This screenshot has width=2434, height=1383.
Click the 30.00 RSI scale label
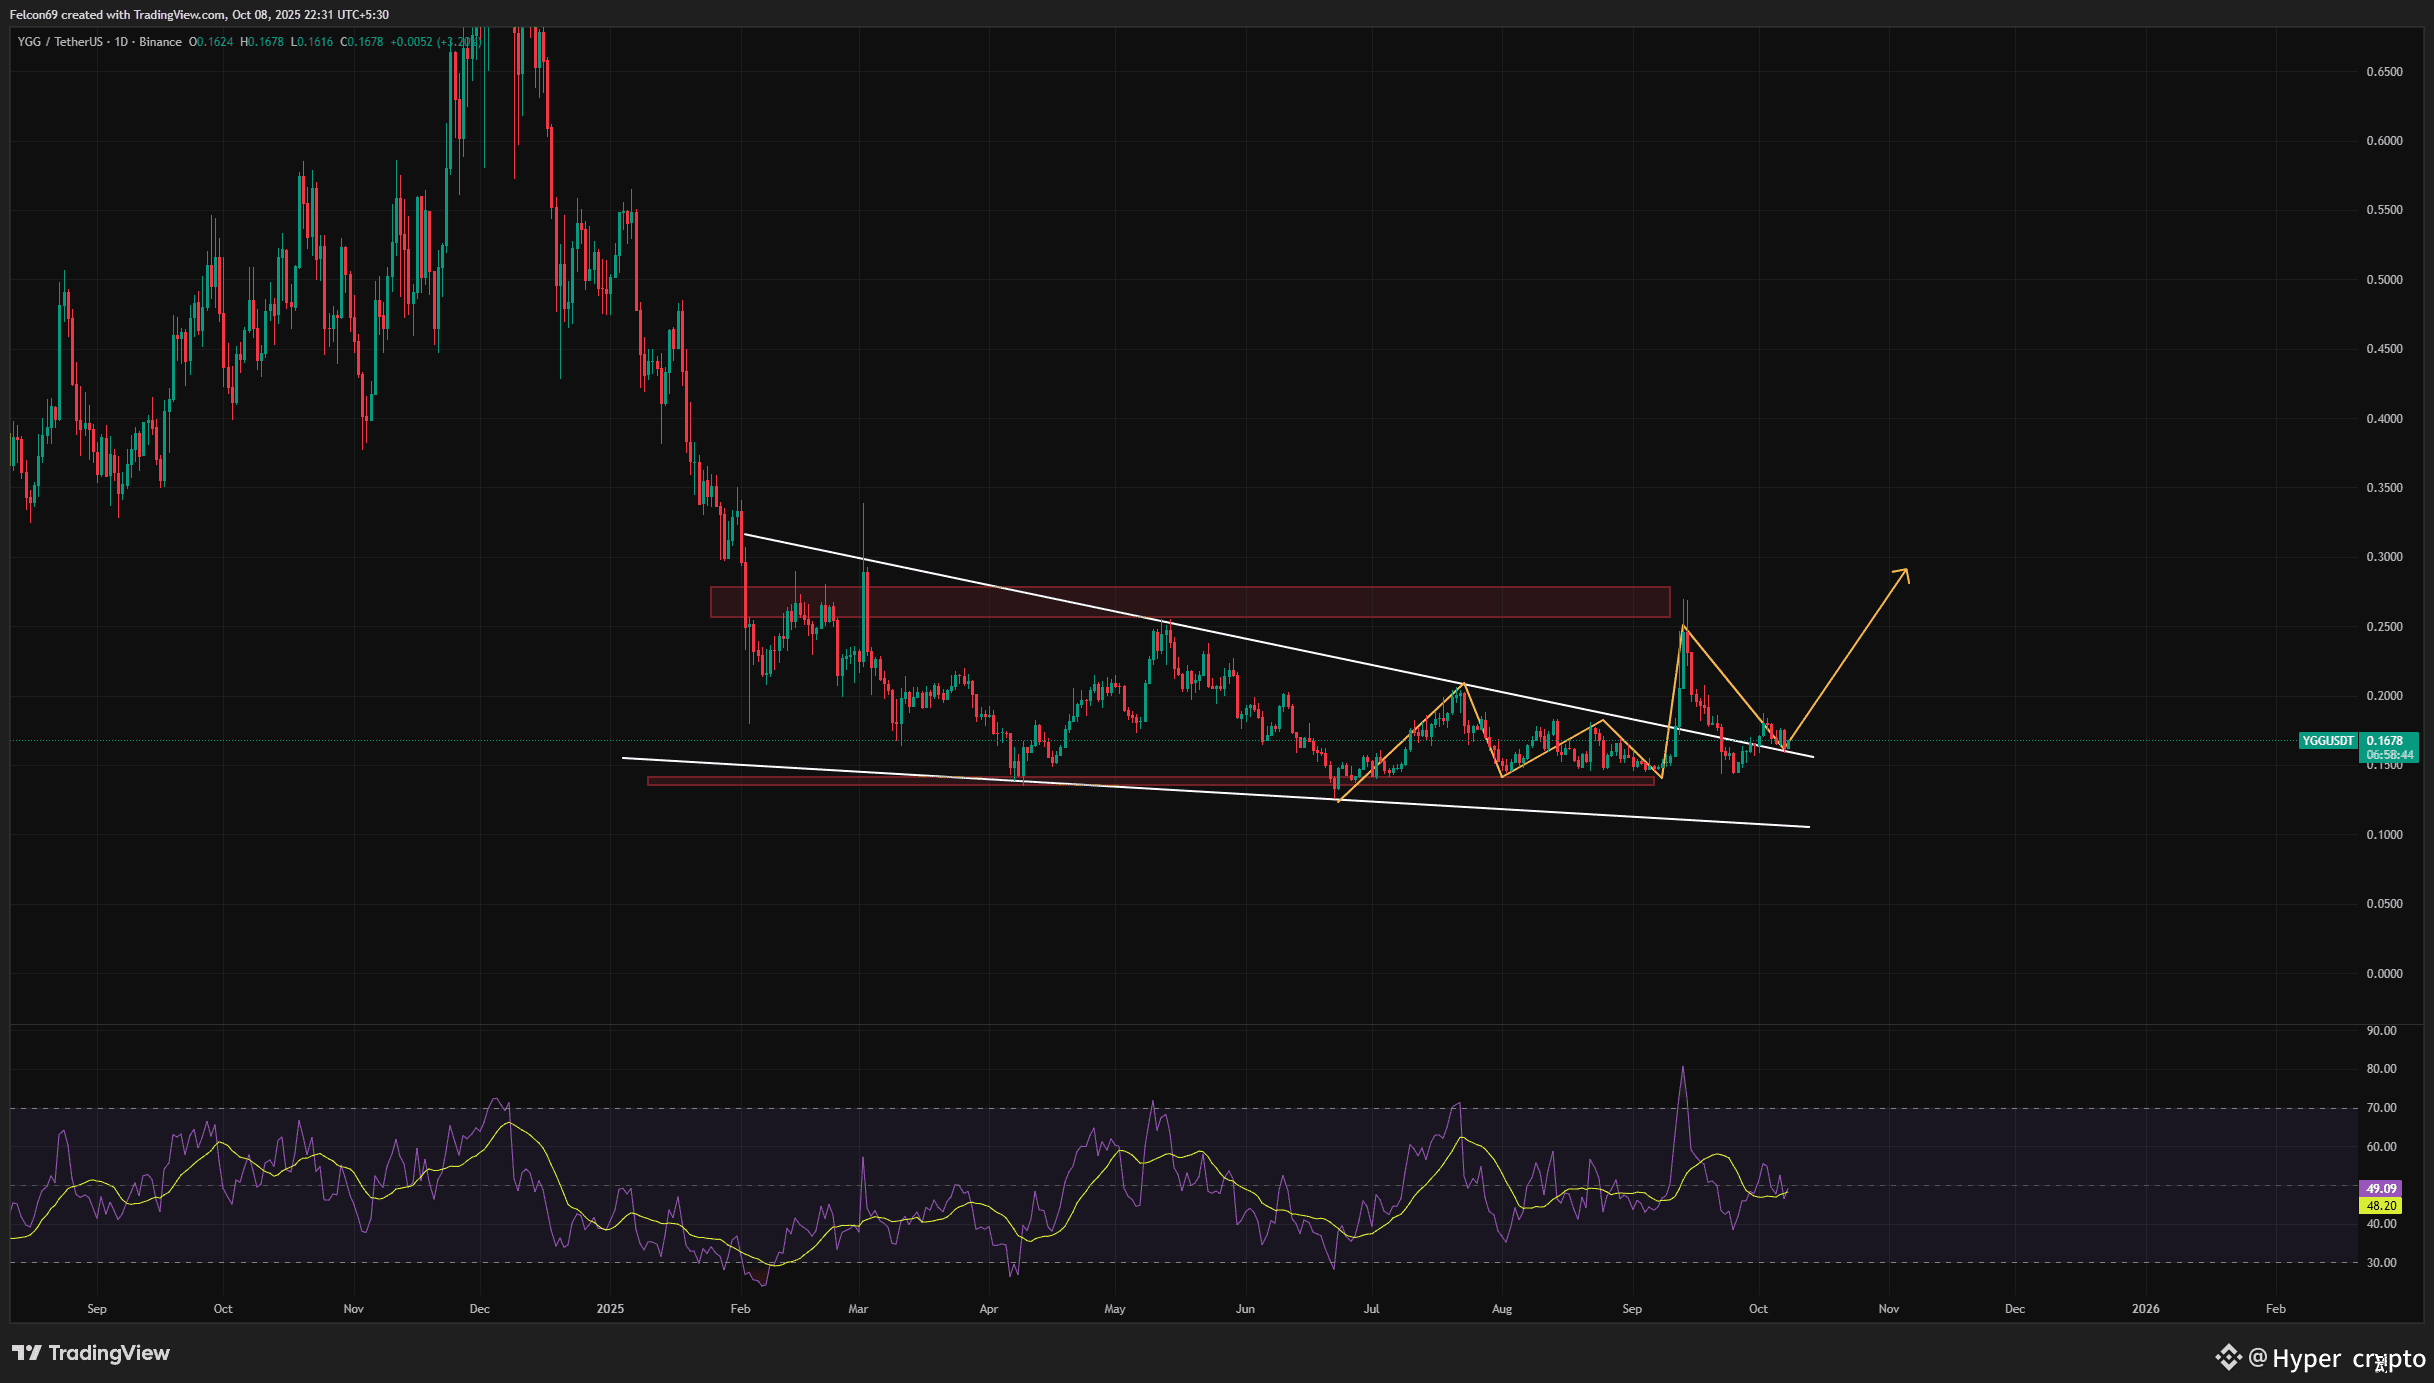tap(2381, 1263)
